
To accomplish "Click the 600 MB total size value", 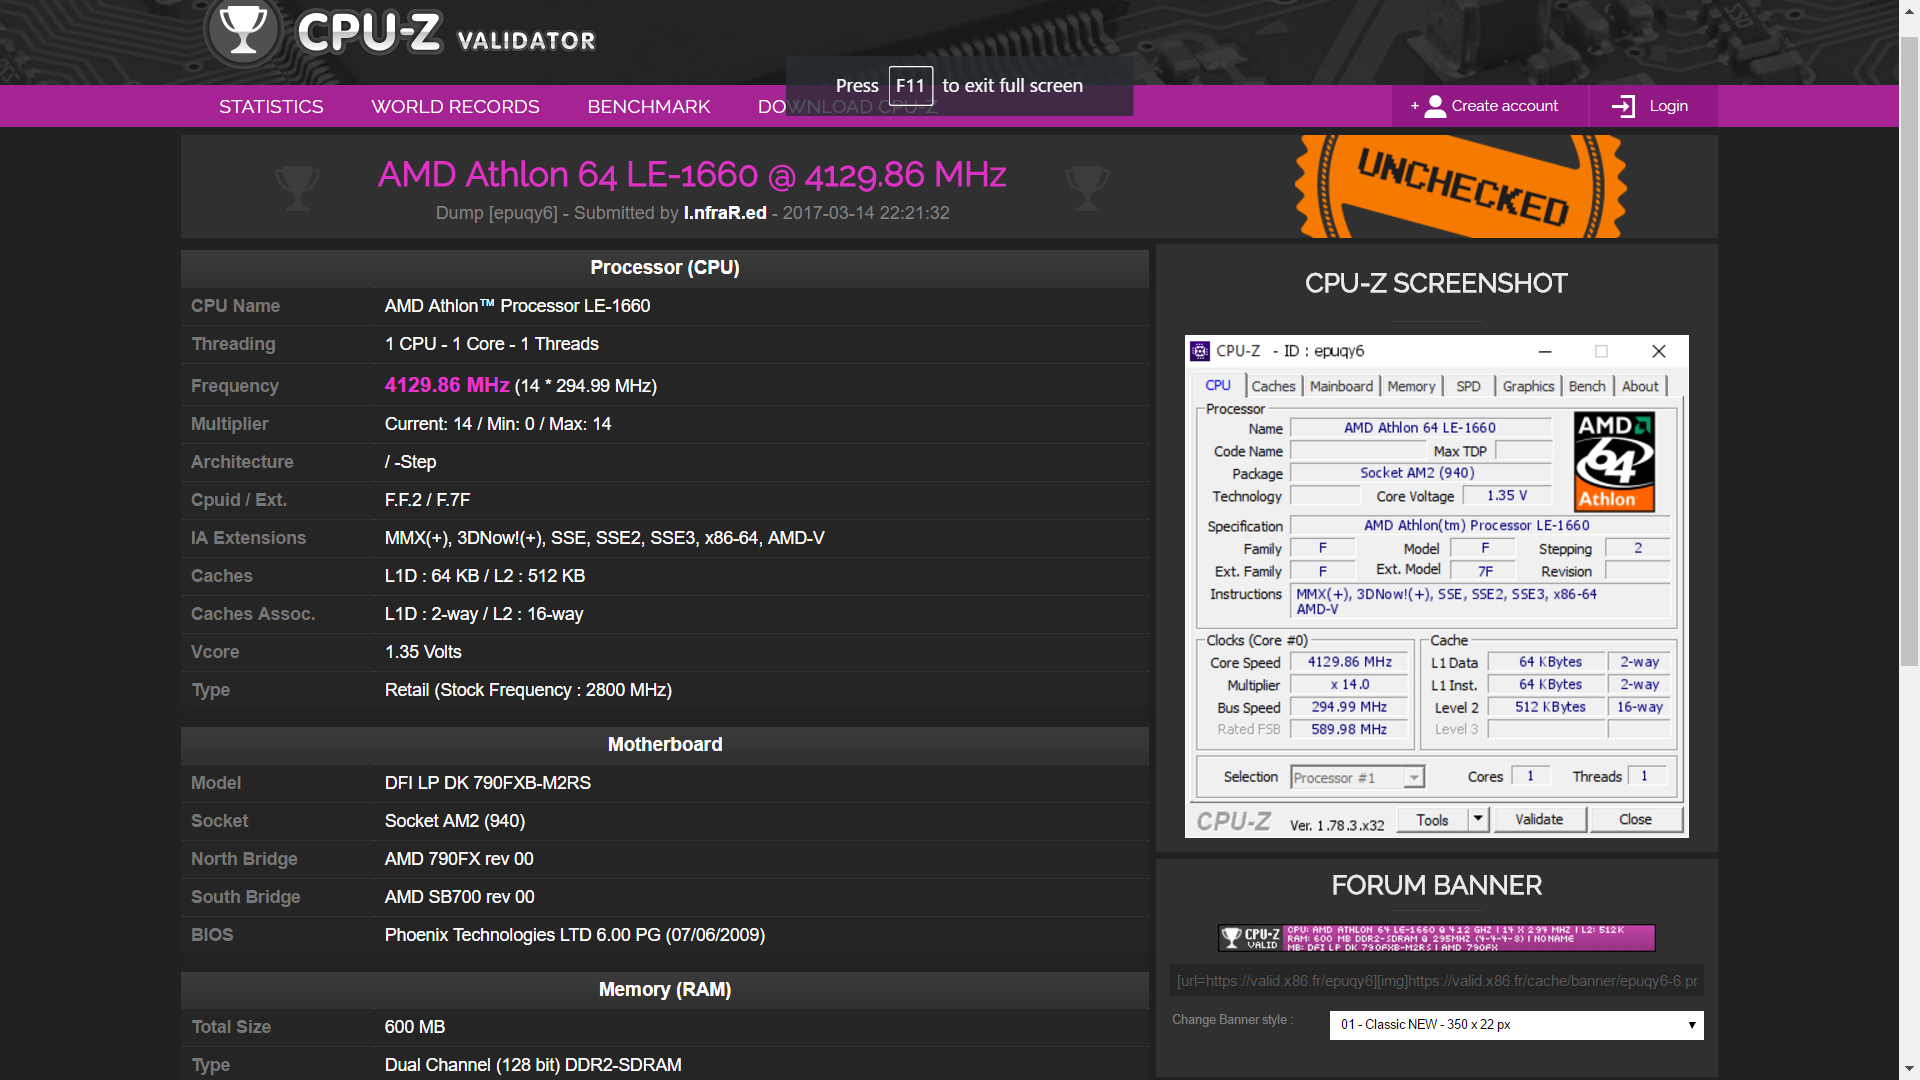I will (x=415, y=1027).
